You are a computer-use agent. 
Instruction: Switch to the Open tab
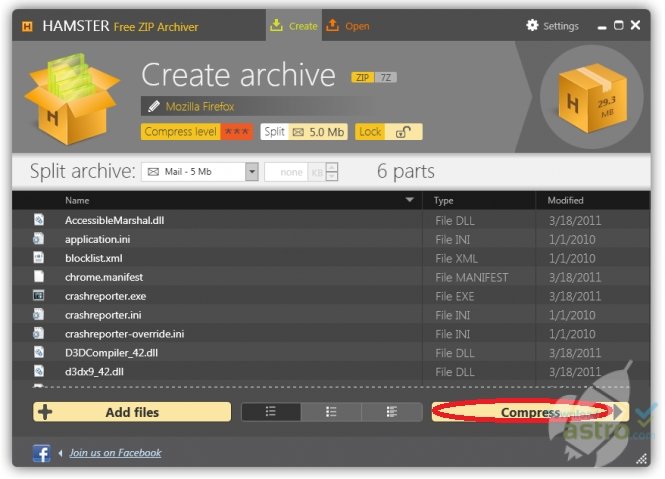pyautogui.click(x=348, y=26)
